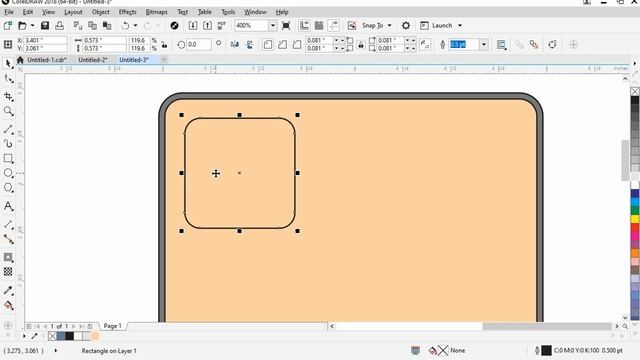640x360 pixels.
Task: Select the Parallel Dimension tool
Action: tap(8, 224)
